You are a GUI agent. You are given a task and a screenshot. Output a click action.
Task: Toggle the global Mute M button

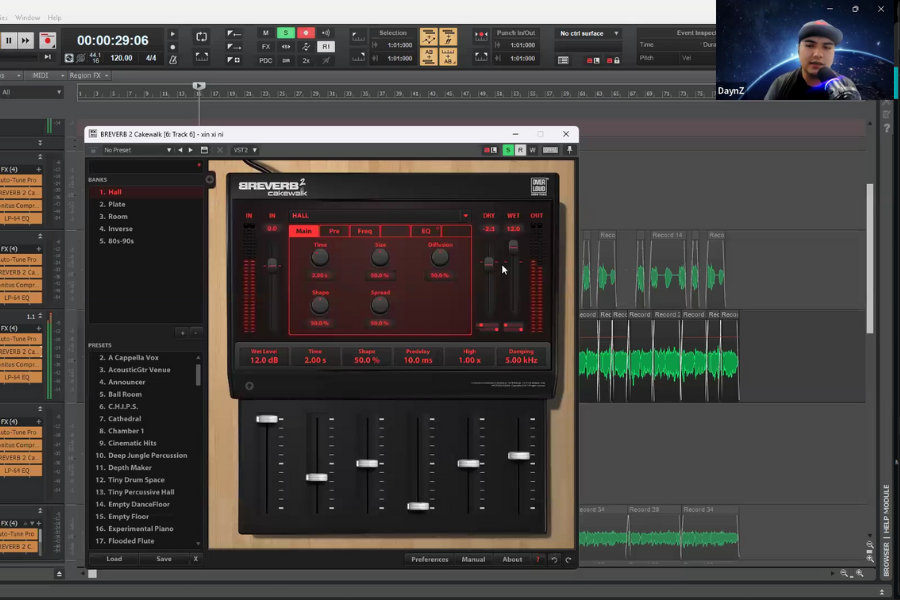[x=266, y=33]
